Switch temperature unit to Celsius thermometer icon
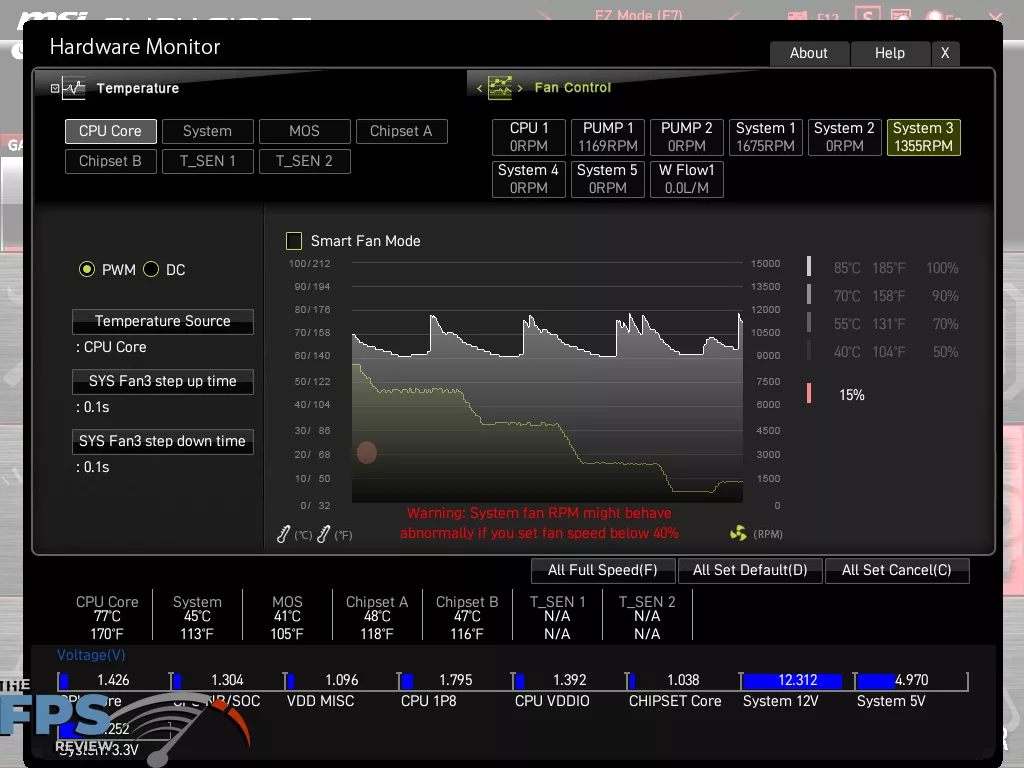The width and height of the screenshot is (1024, 768). click(x=283, y=534)
